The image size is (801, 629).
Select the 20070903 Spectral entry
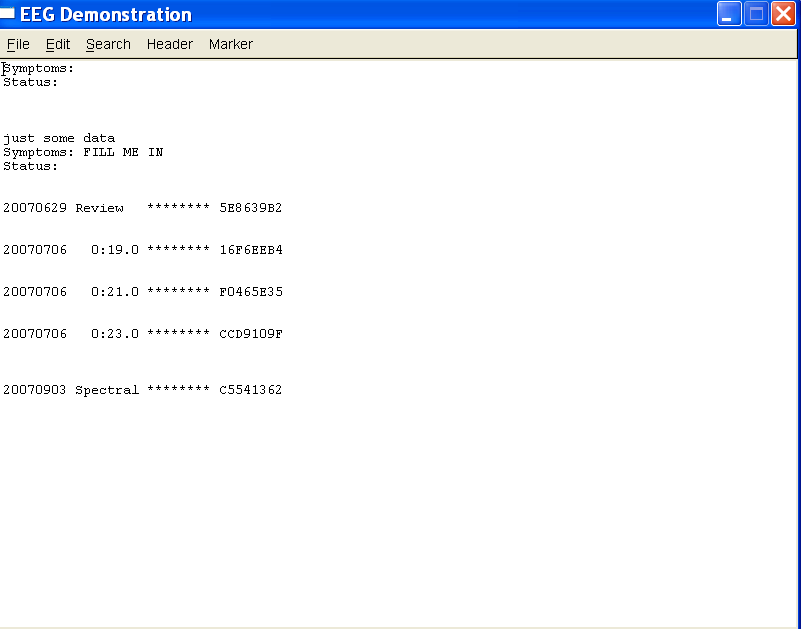(x=71, y=390)
